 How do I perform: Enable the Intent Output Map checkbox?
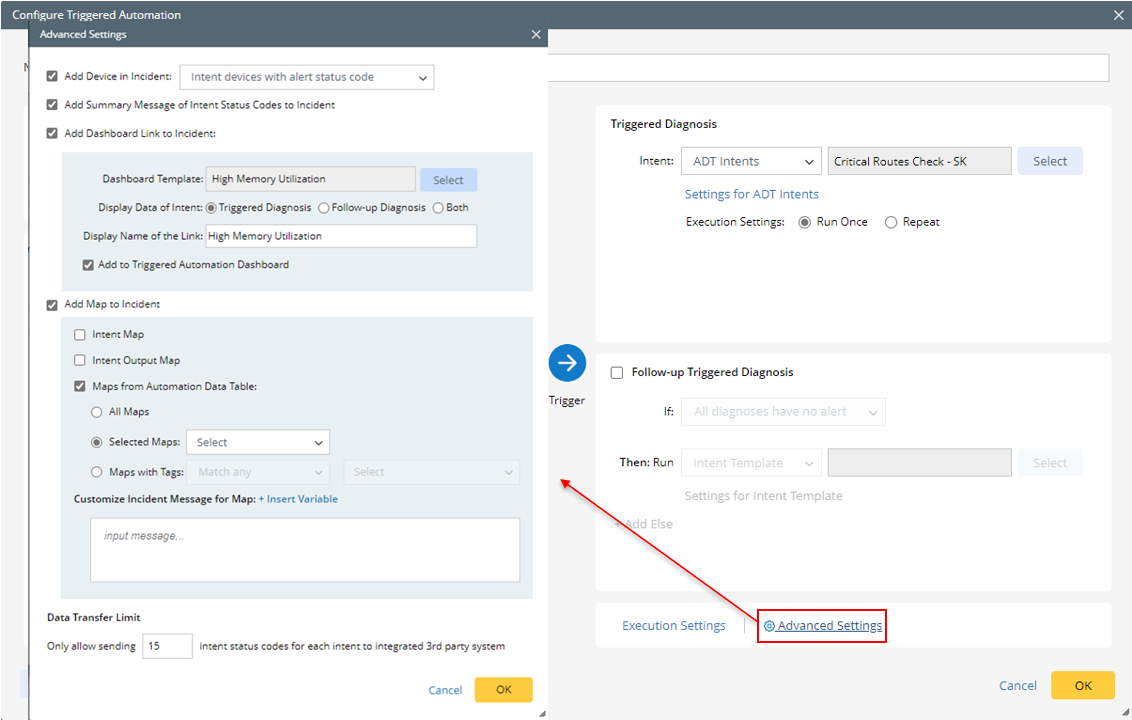point(79,360)
